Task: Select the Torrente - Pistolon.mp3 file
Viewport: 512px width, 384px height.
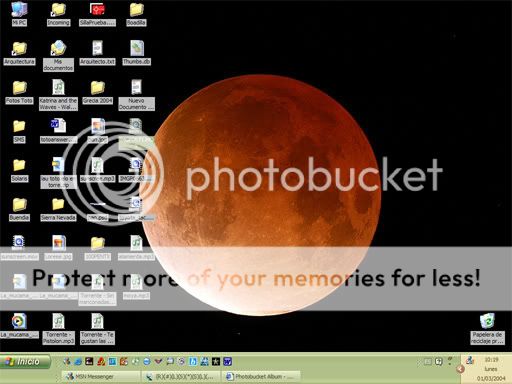Action: coord(58,329)
